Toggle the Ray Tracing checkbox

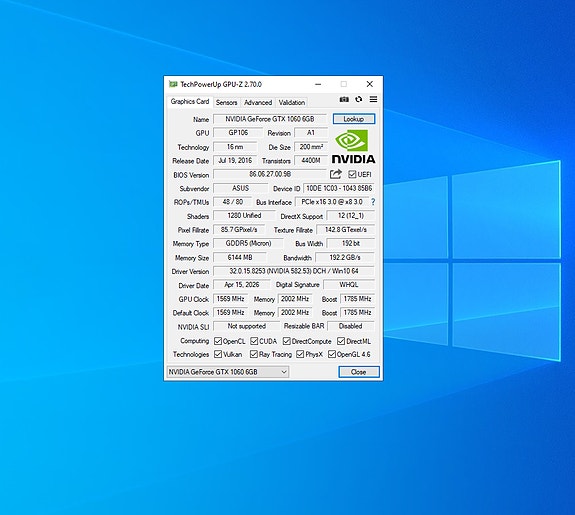click(x=253, y=354)
